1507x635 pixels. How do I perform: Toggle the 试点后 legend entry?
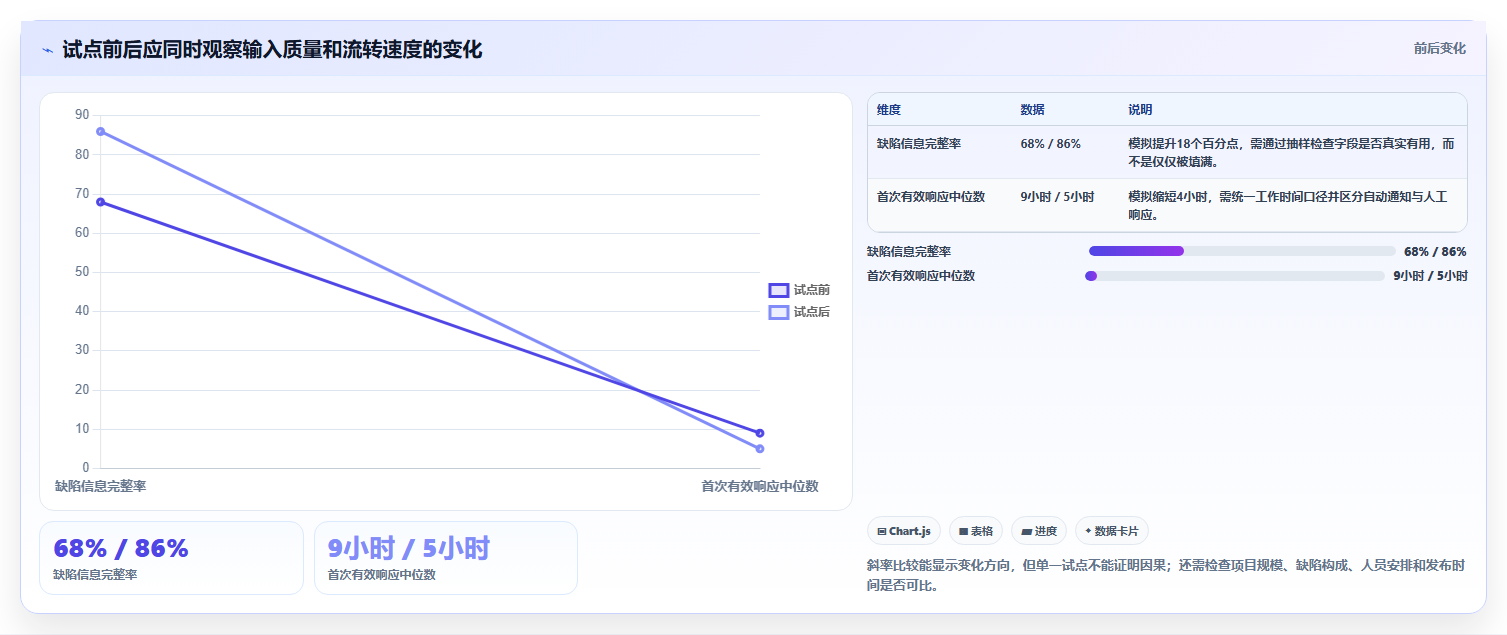click(x=799, y=312)
